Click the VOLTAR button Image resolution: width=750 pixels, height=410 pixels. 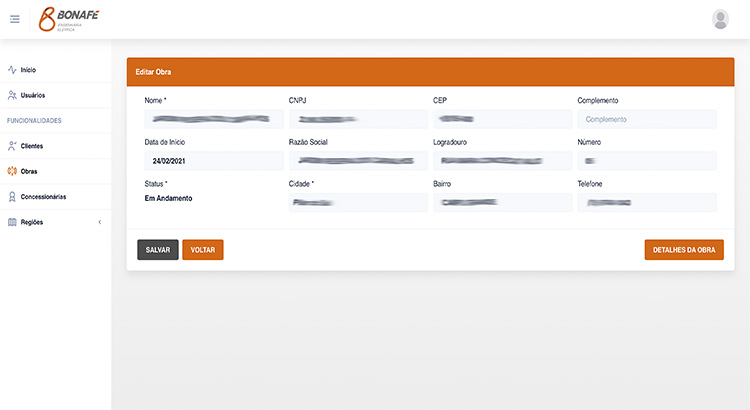pos(203,250)
